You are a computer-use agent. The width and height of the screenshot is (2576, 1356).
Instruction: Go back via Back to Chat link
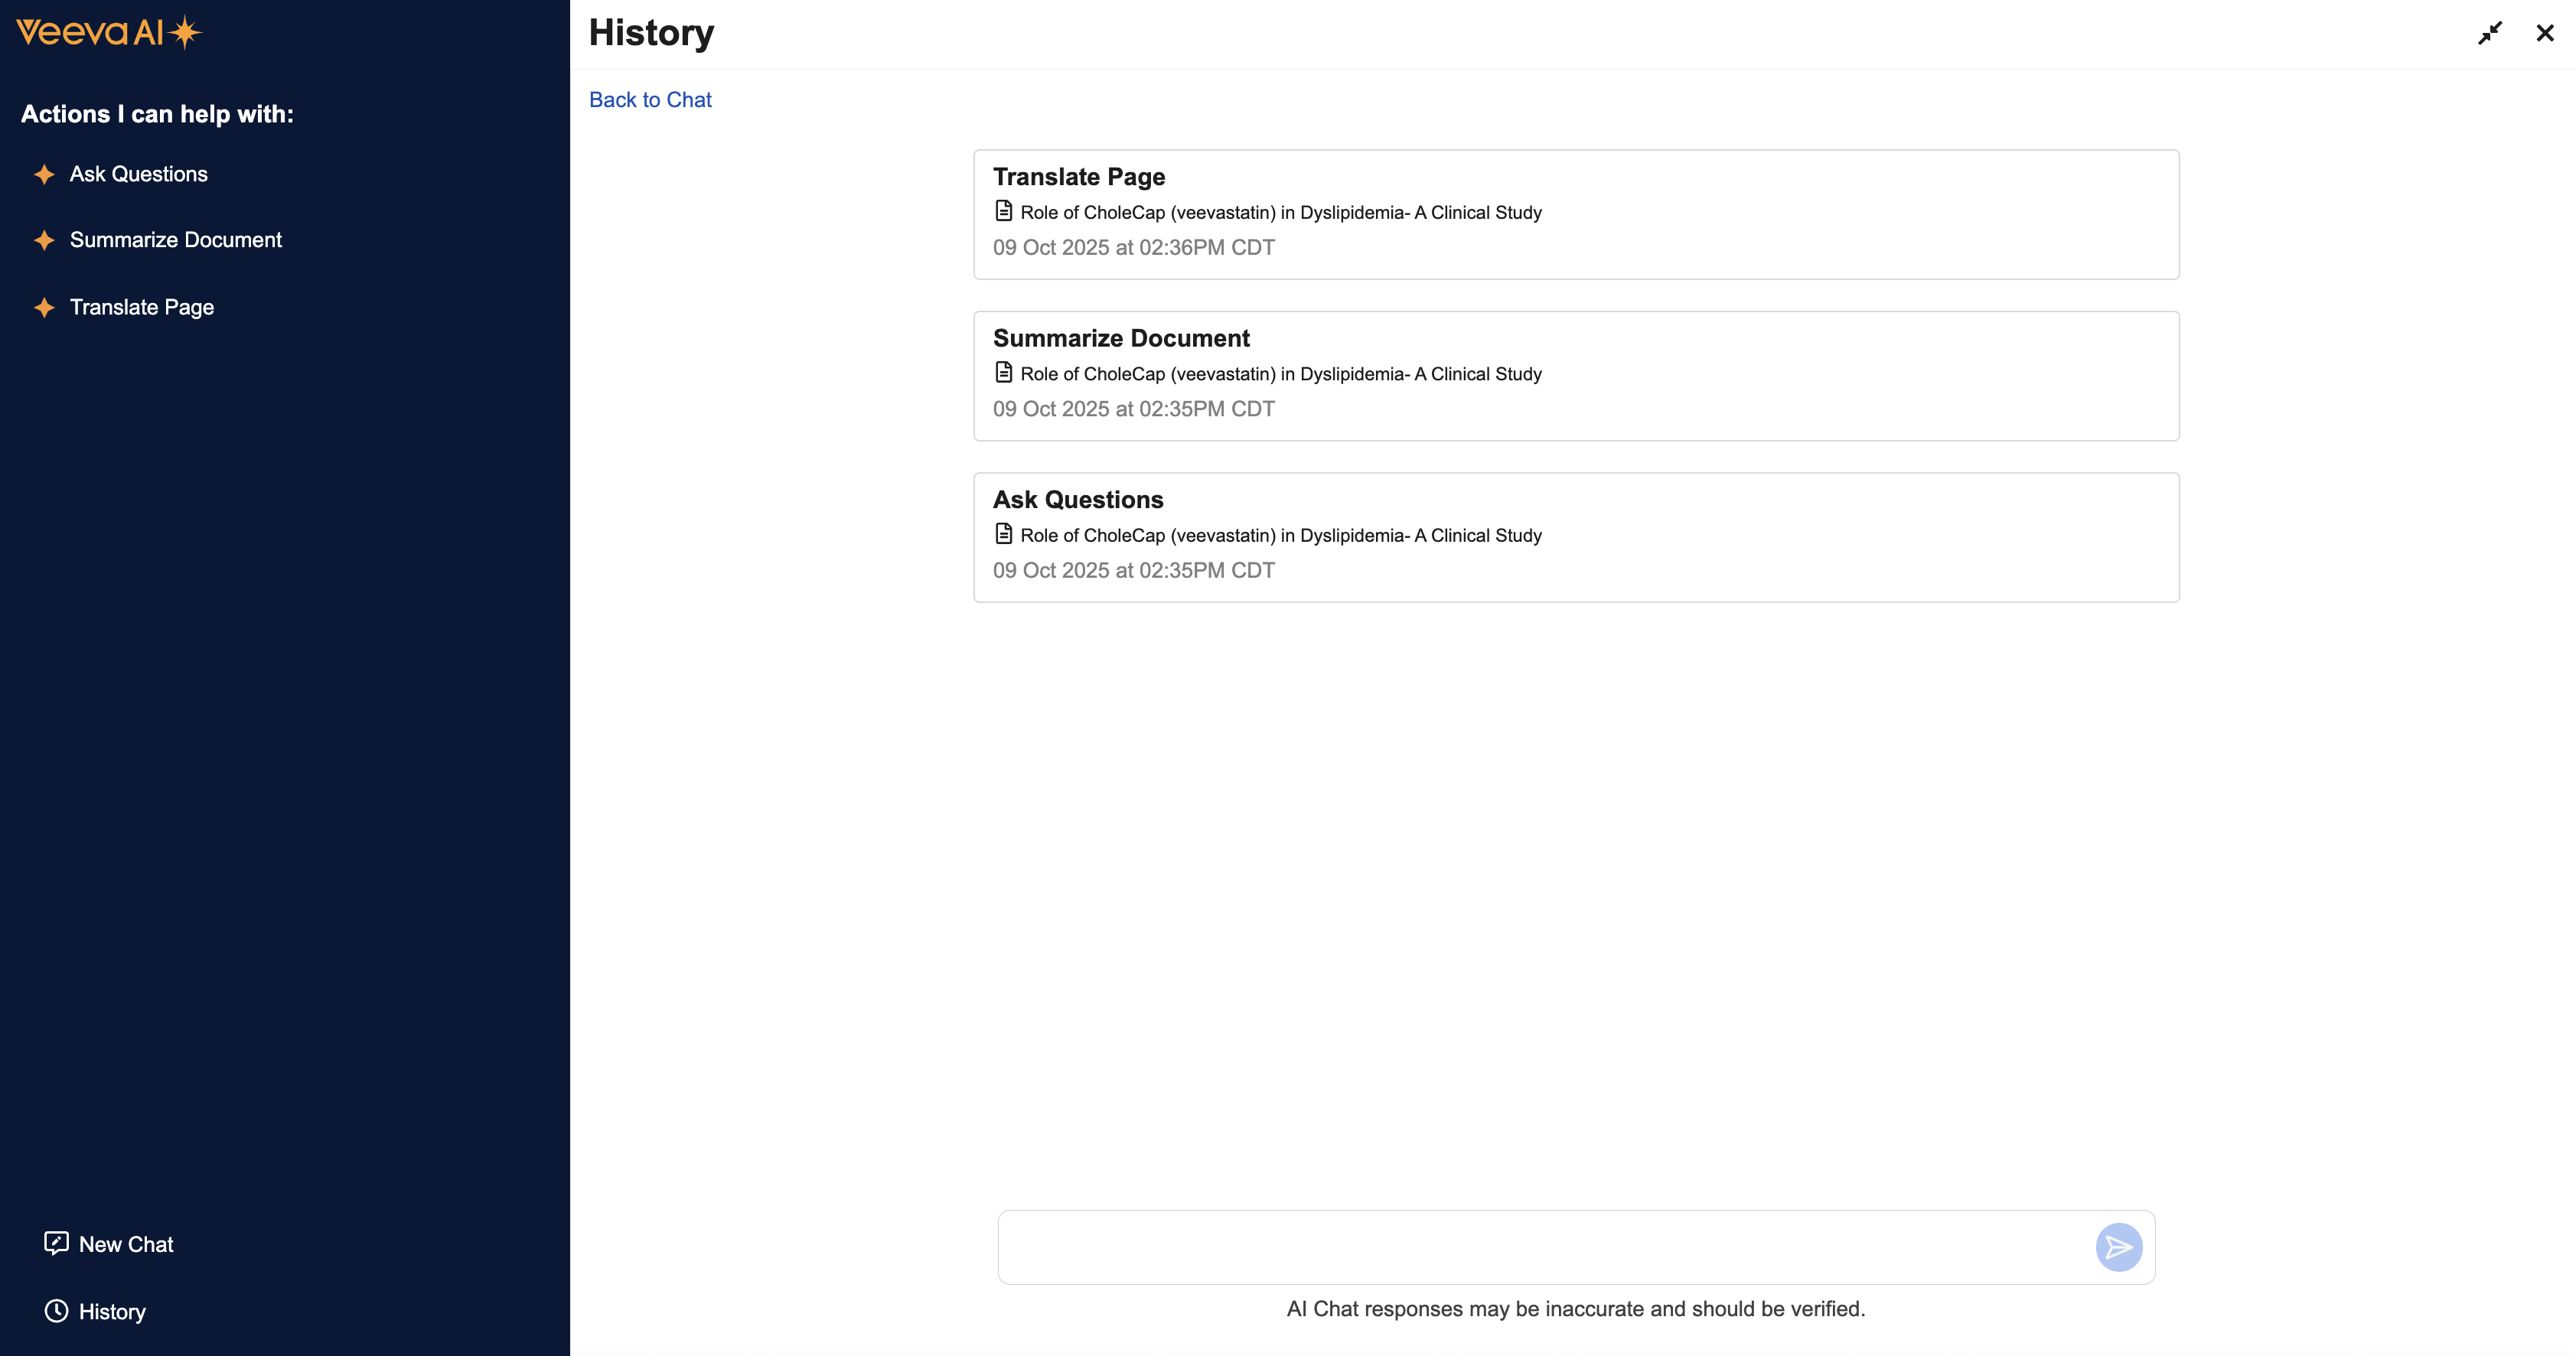pos(650,100)
